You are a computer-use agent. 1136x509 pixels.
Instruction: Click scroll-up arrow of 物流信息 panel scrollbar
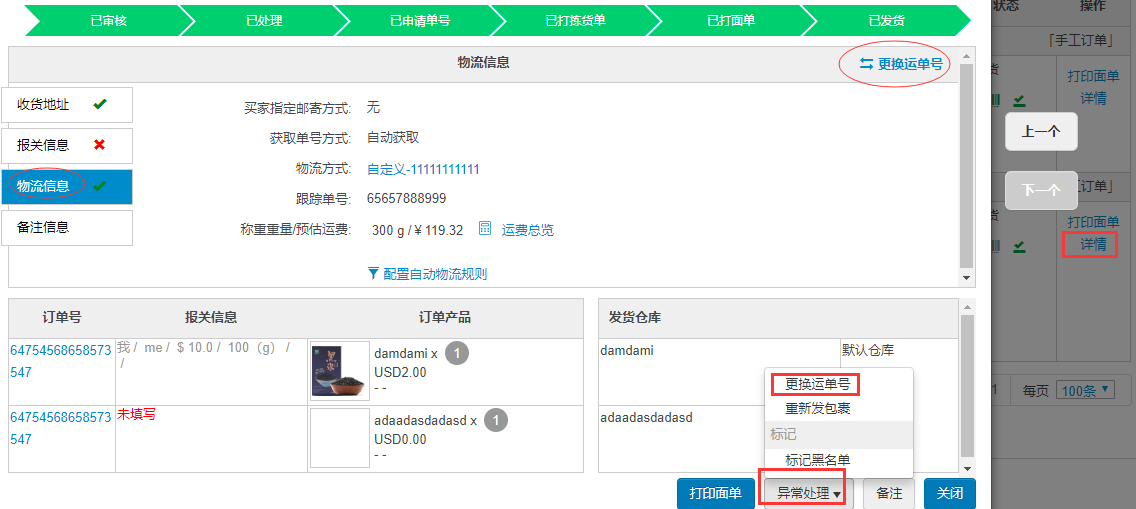[966, 56]
